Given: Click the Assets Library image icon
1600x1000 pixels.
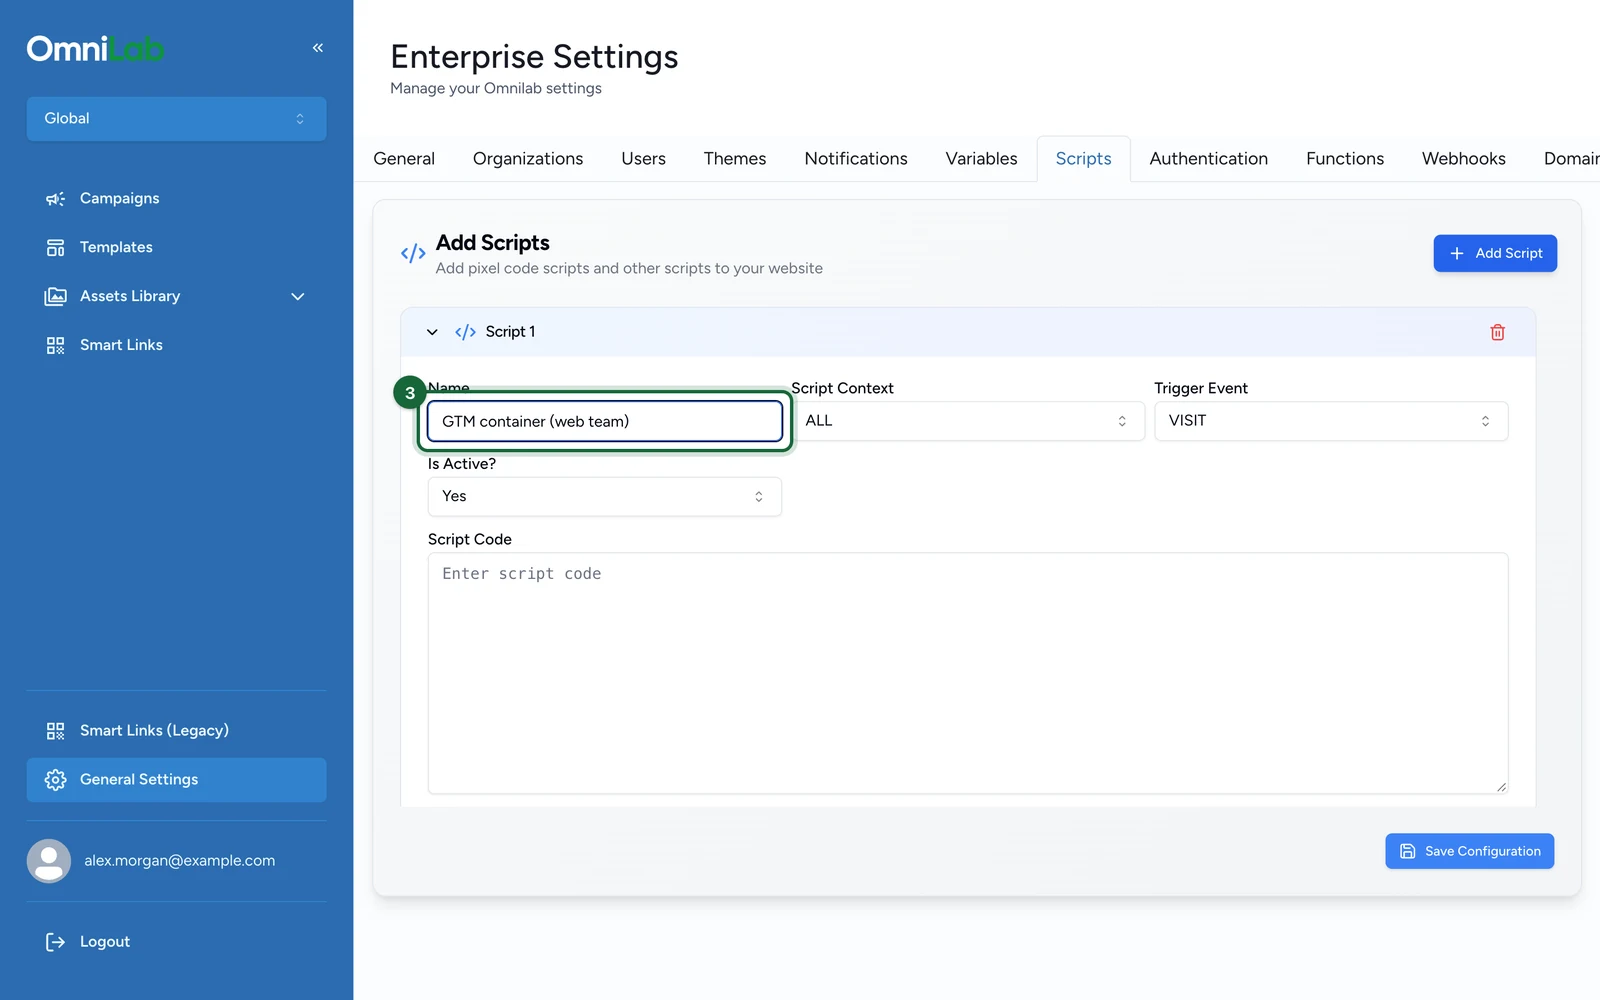Looking at the screenshot, I should pyautogui.click(x=55, y=297).
